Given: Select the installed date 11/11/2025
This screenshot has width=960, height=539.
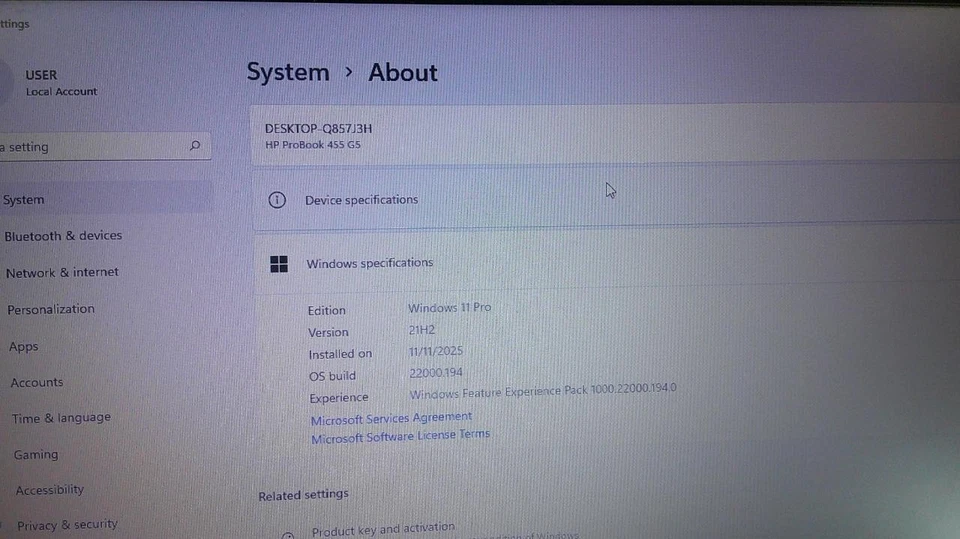Looking at the screenshot, I should pos(436,352).
